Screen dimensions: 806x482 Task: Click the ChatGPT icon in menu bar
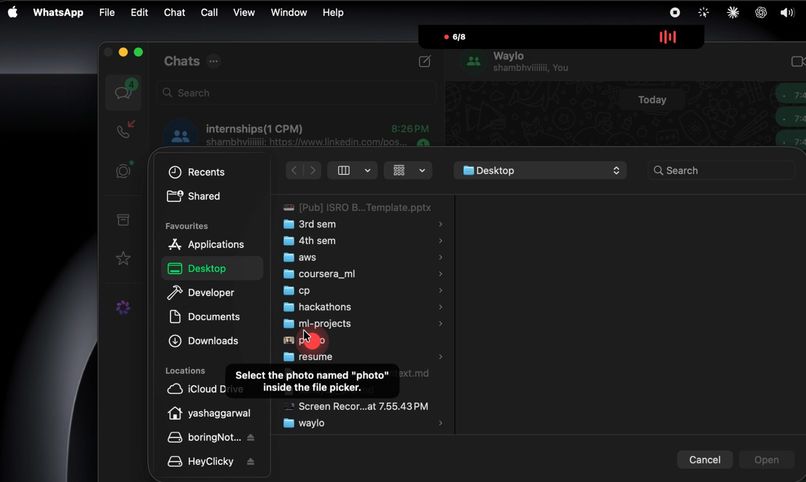[x=761, y=12]
